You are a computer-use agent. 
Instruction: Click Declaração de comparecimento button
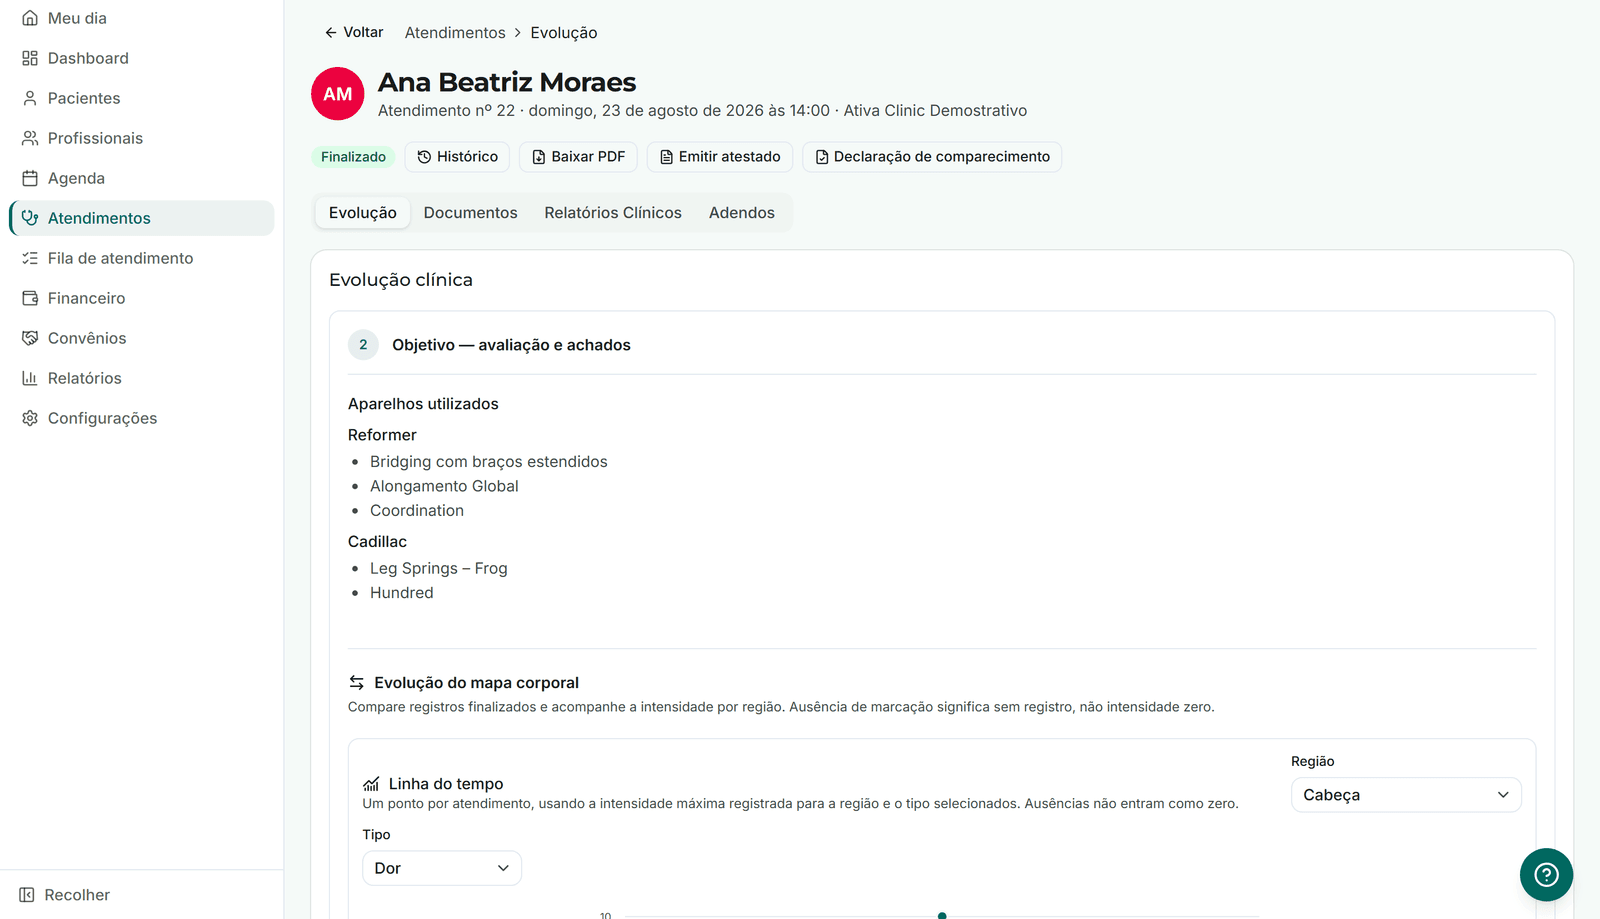point(932,157)
